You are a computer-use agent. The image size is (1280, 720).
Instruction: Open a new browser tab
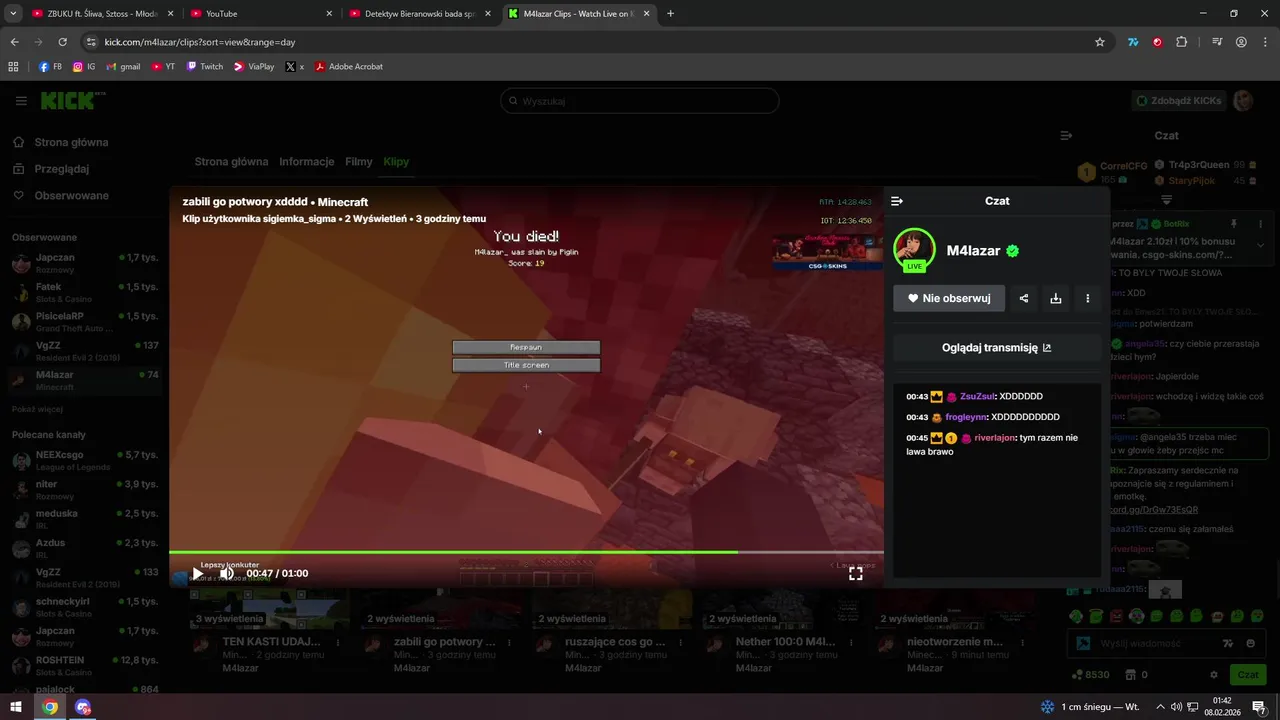click(670, 14)
